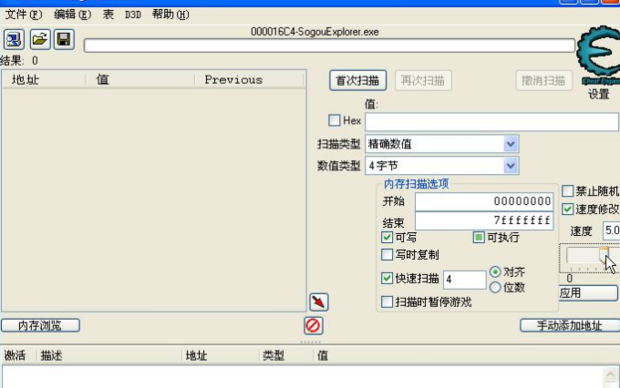Click the red clear-list icon
Screen dimensions: 620x388
coord(314,326)
